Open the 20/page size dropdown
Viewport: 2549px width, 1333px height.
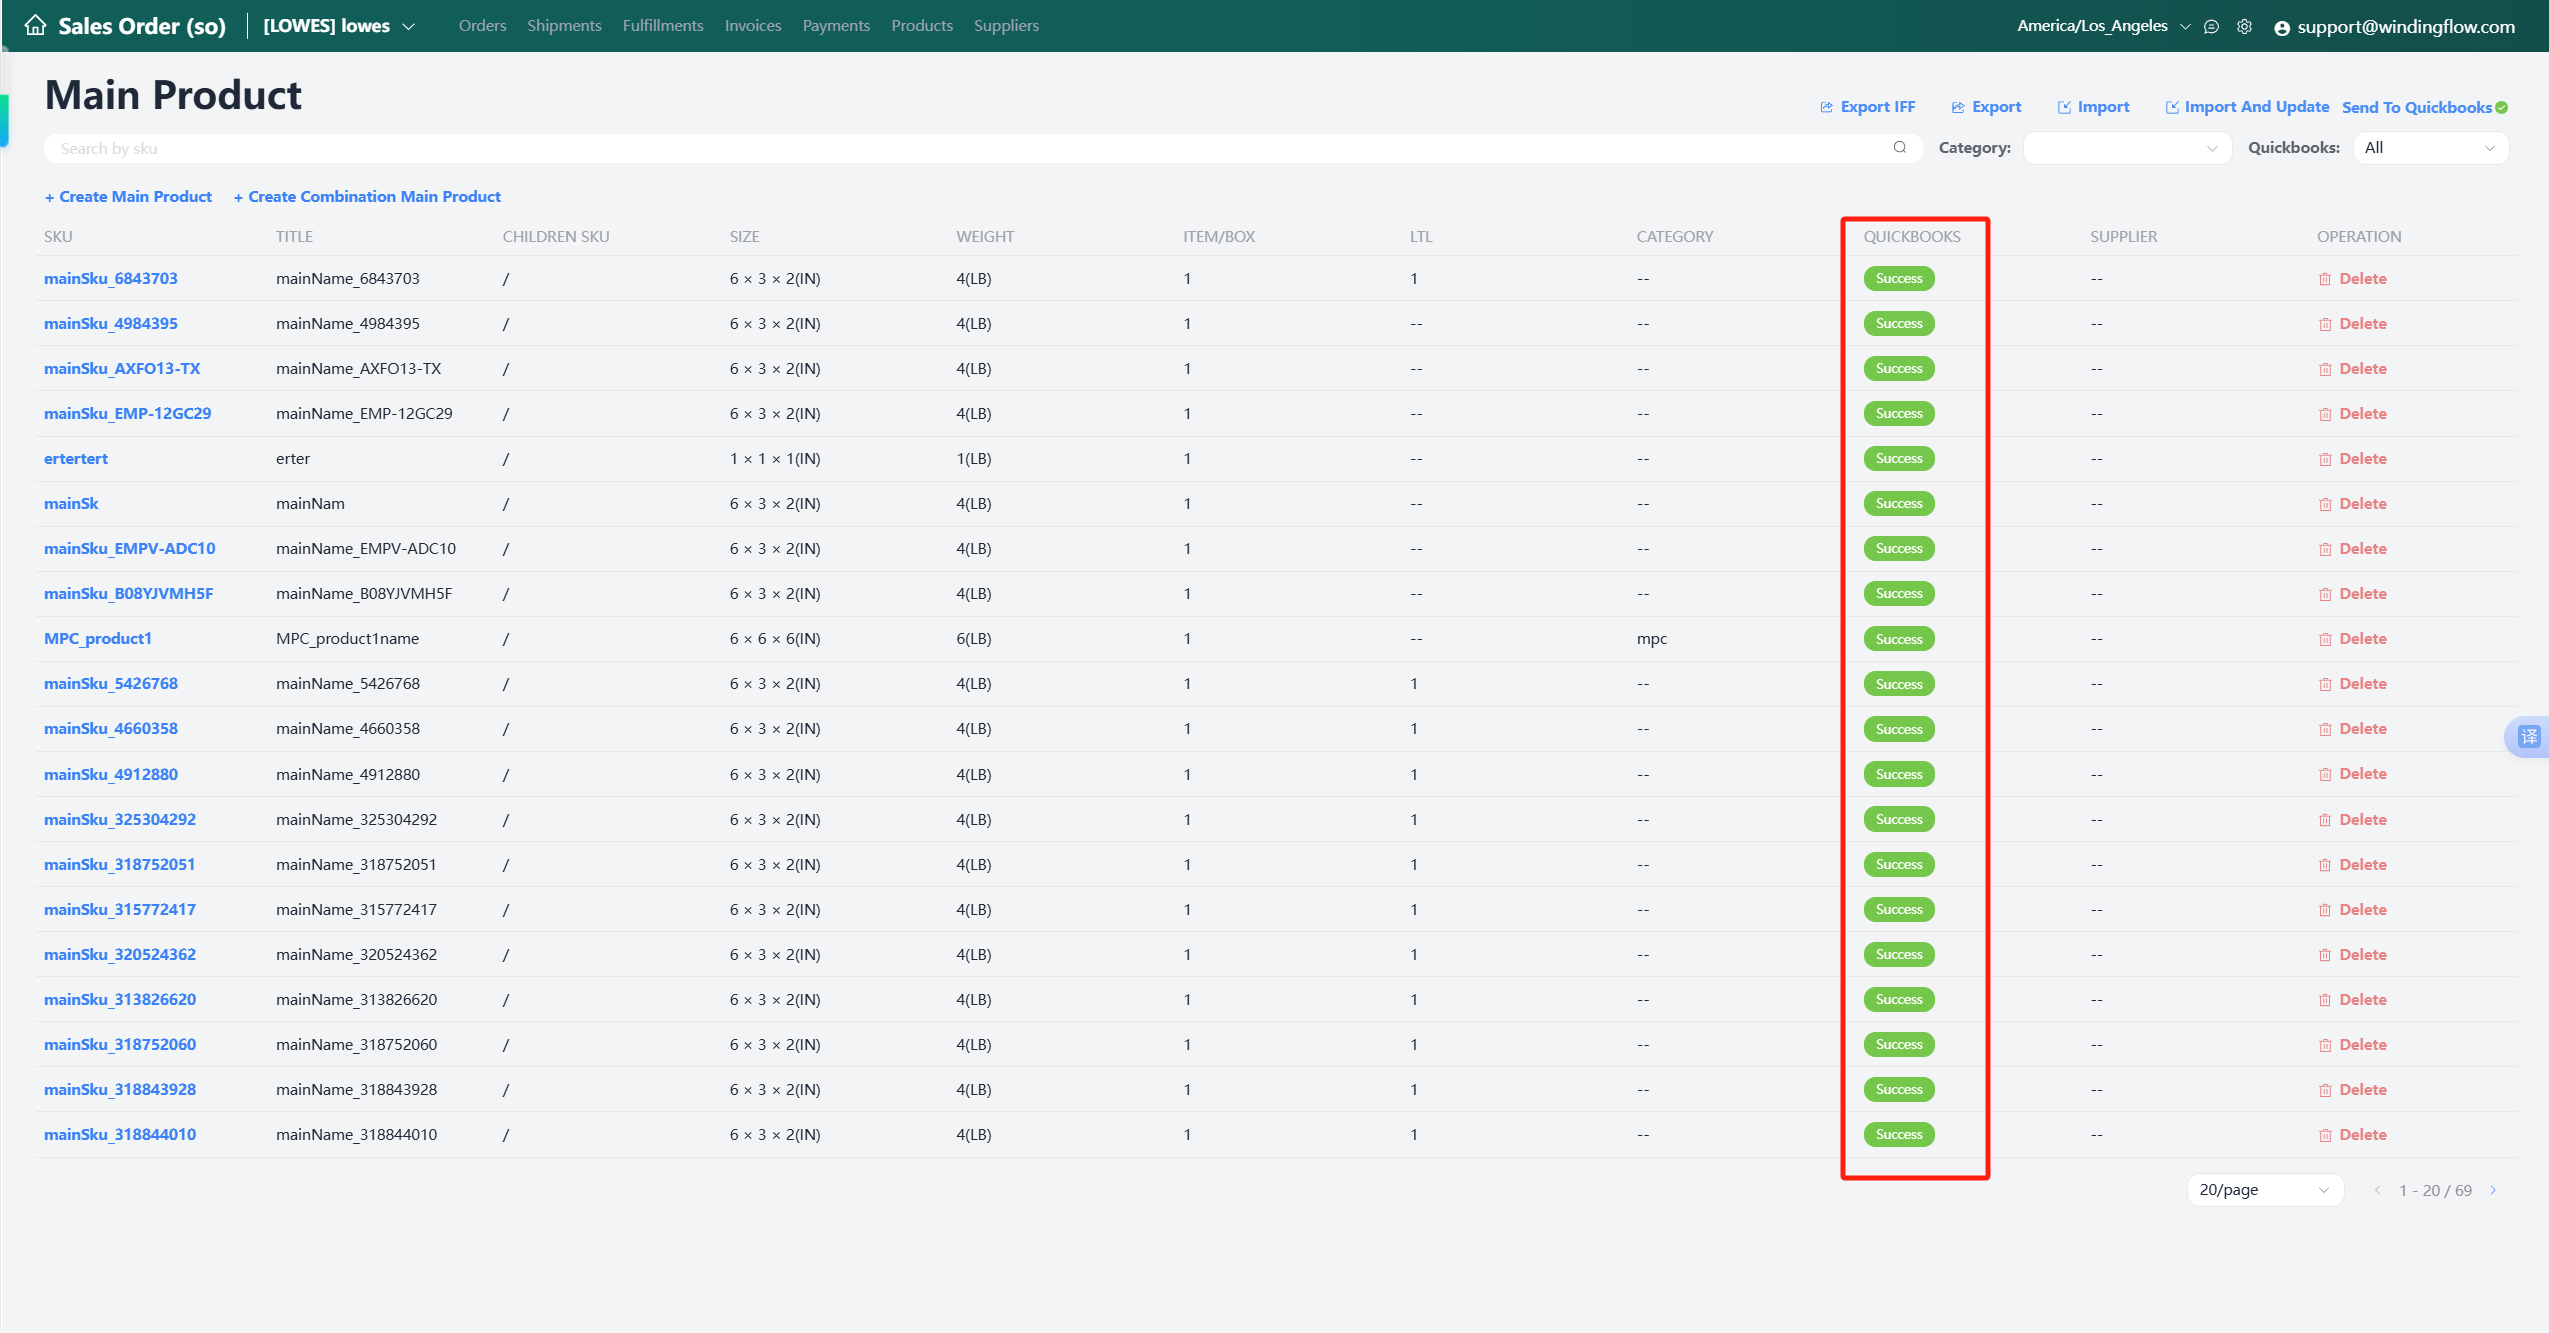(x=2265, y=1190)
